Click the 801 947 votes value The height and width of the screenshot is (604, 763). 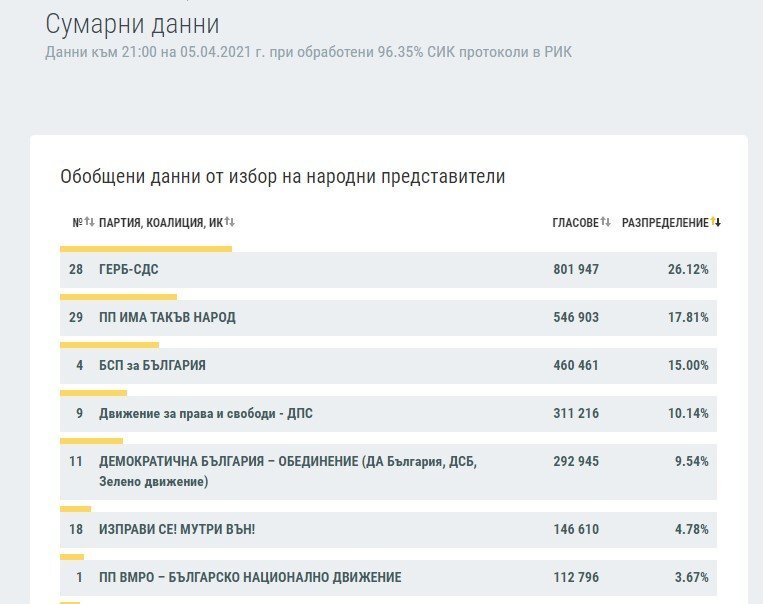coord(576,270)
